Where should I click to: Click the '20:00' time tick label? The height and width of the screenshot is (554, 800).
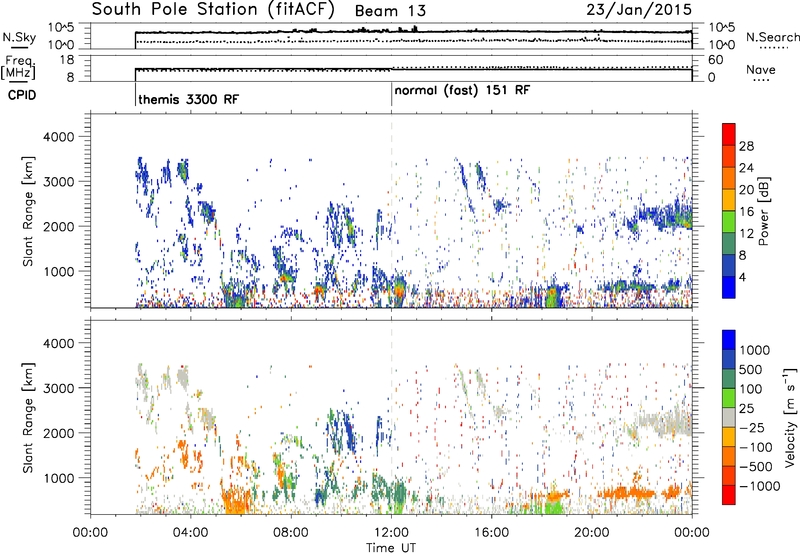point(591,533)
